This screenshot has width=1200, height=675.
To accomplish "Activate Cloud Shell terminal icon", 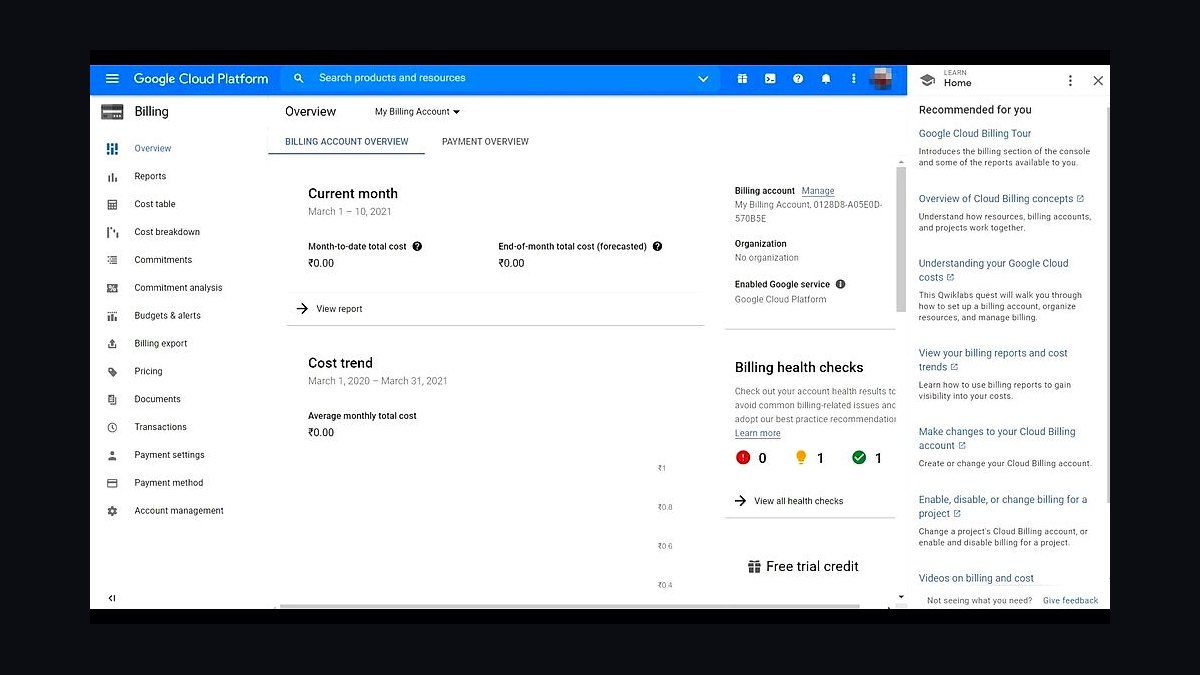I will point(770,78).
